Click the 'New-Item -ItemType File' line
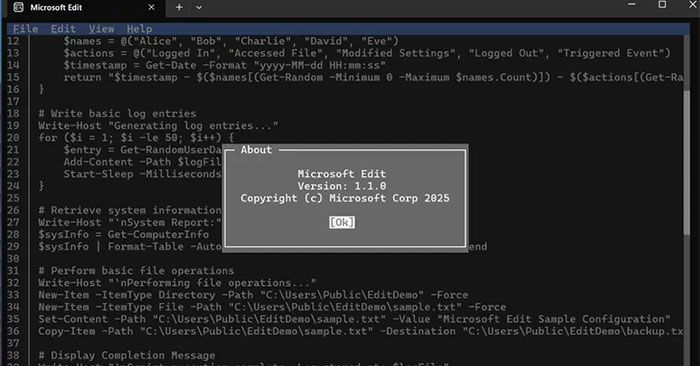 click(x=272, y=307)
